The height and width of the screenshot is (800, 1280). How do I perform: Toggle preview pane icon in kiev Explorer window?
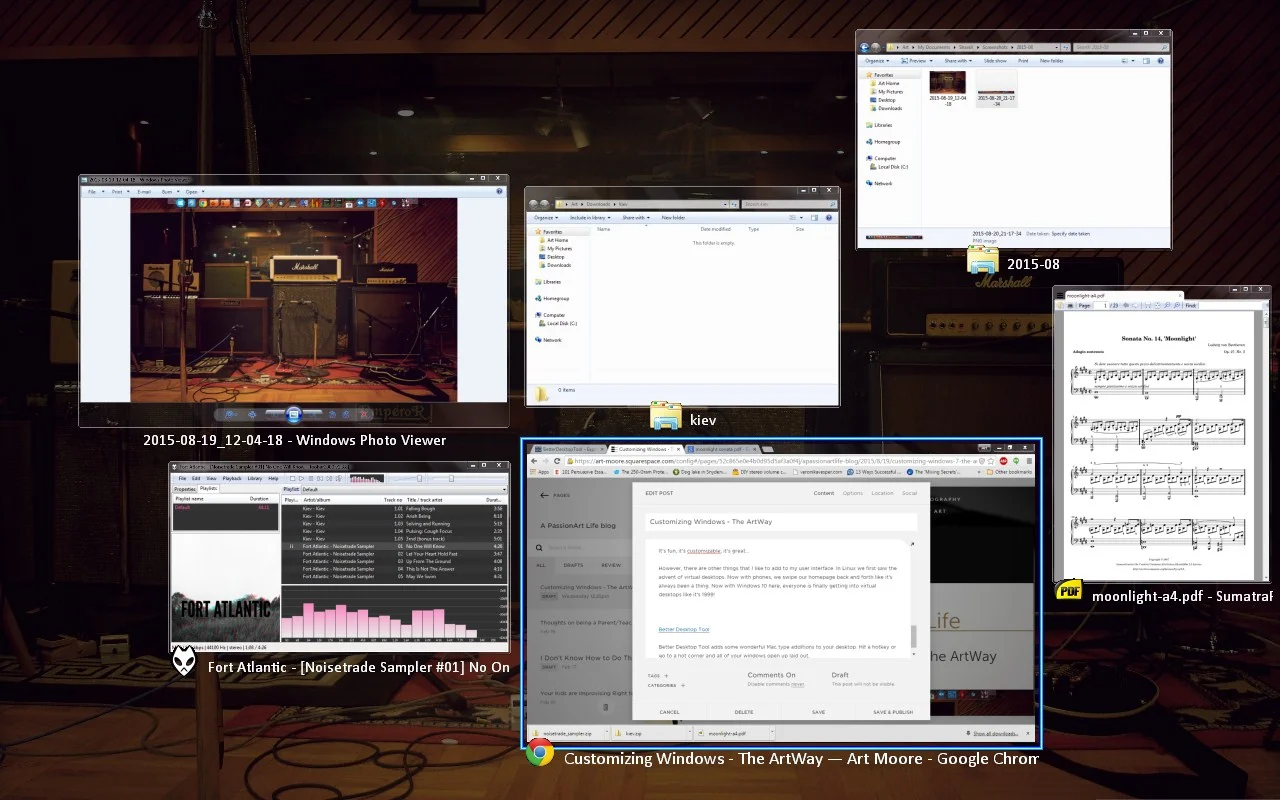[815, 217]
